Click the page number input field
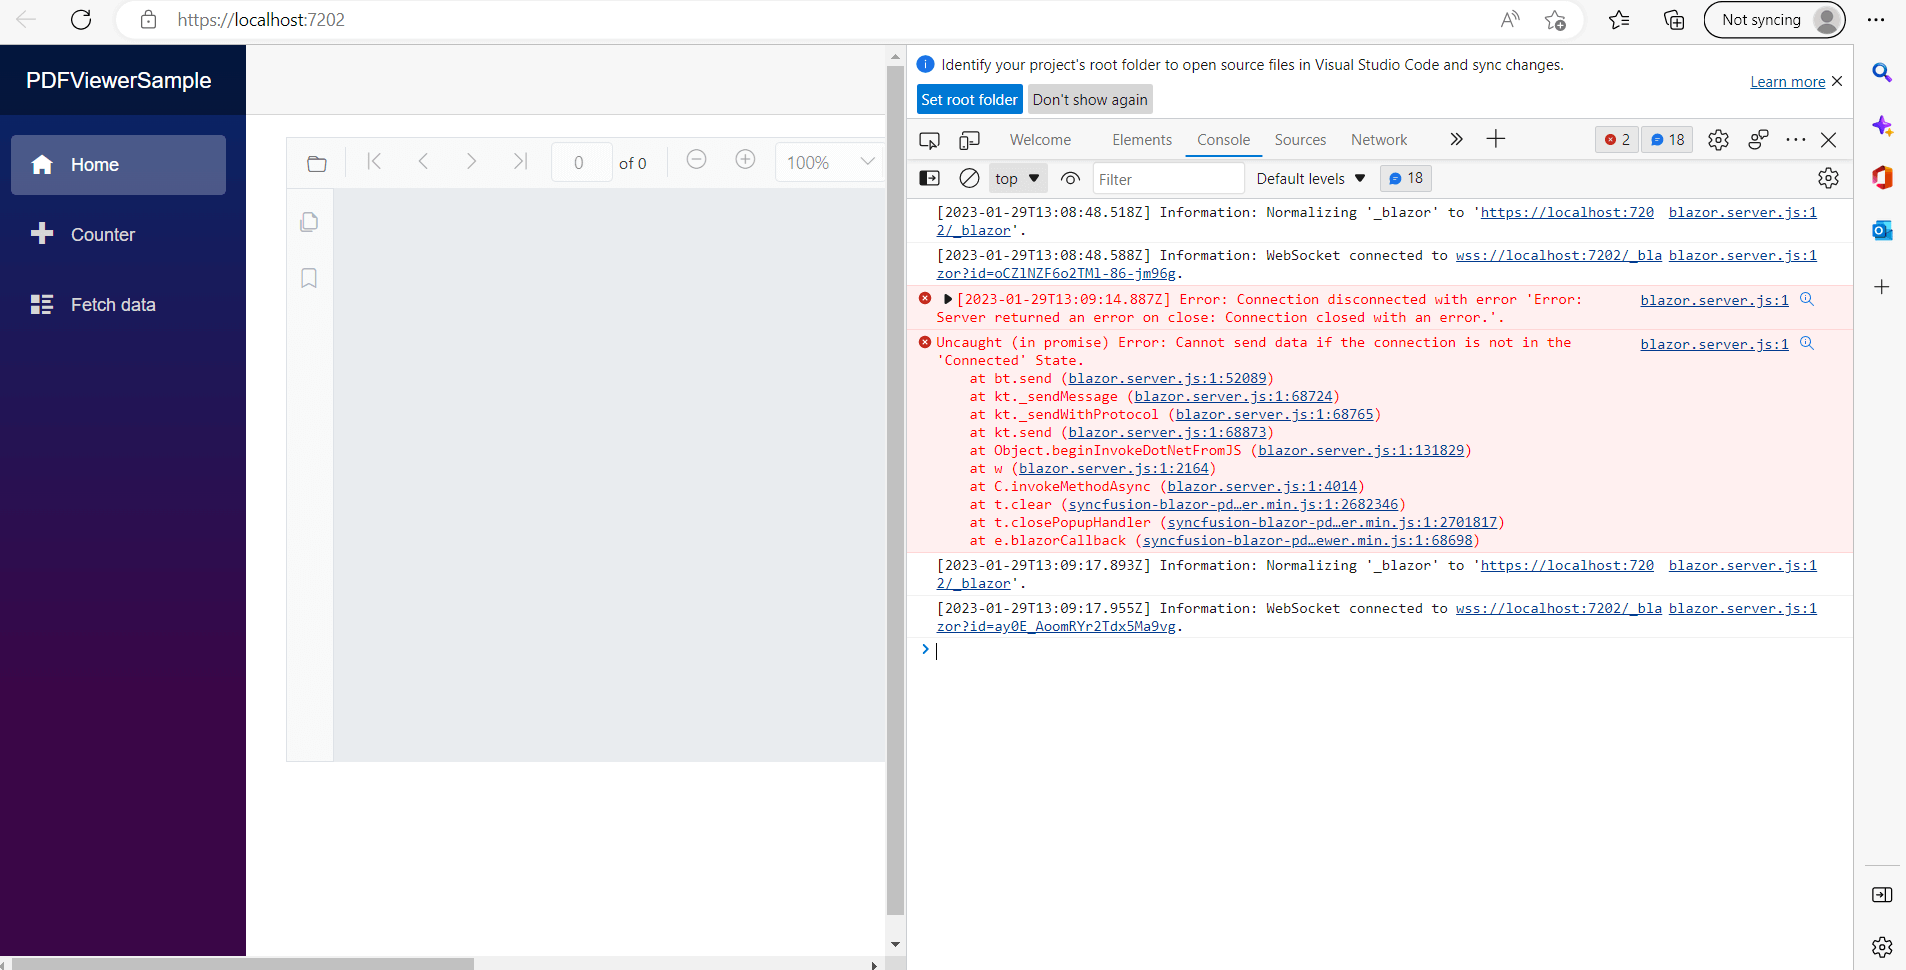 (580, 161)
